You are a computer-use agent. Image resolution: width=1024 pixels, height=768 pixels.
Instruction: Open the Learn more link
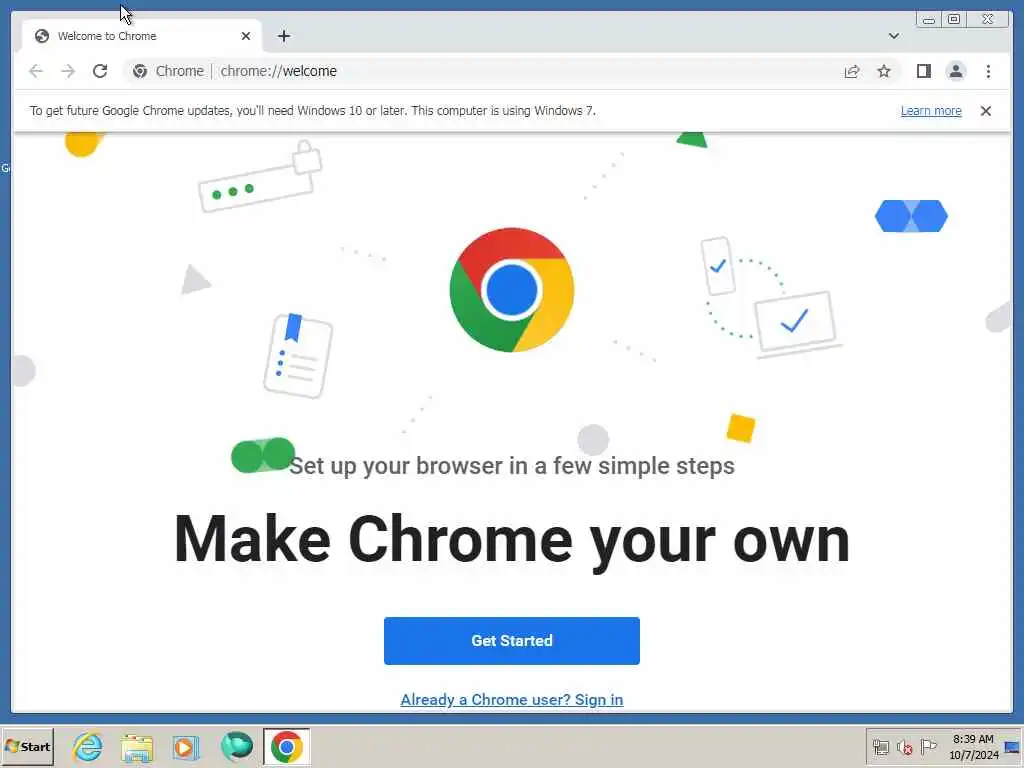click(x=931, y=111)
